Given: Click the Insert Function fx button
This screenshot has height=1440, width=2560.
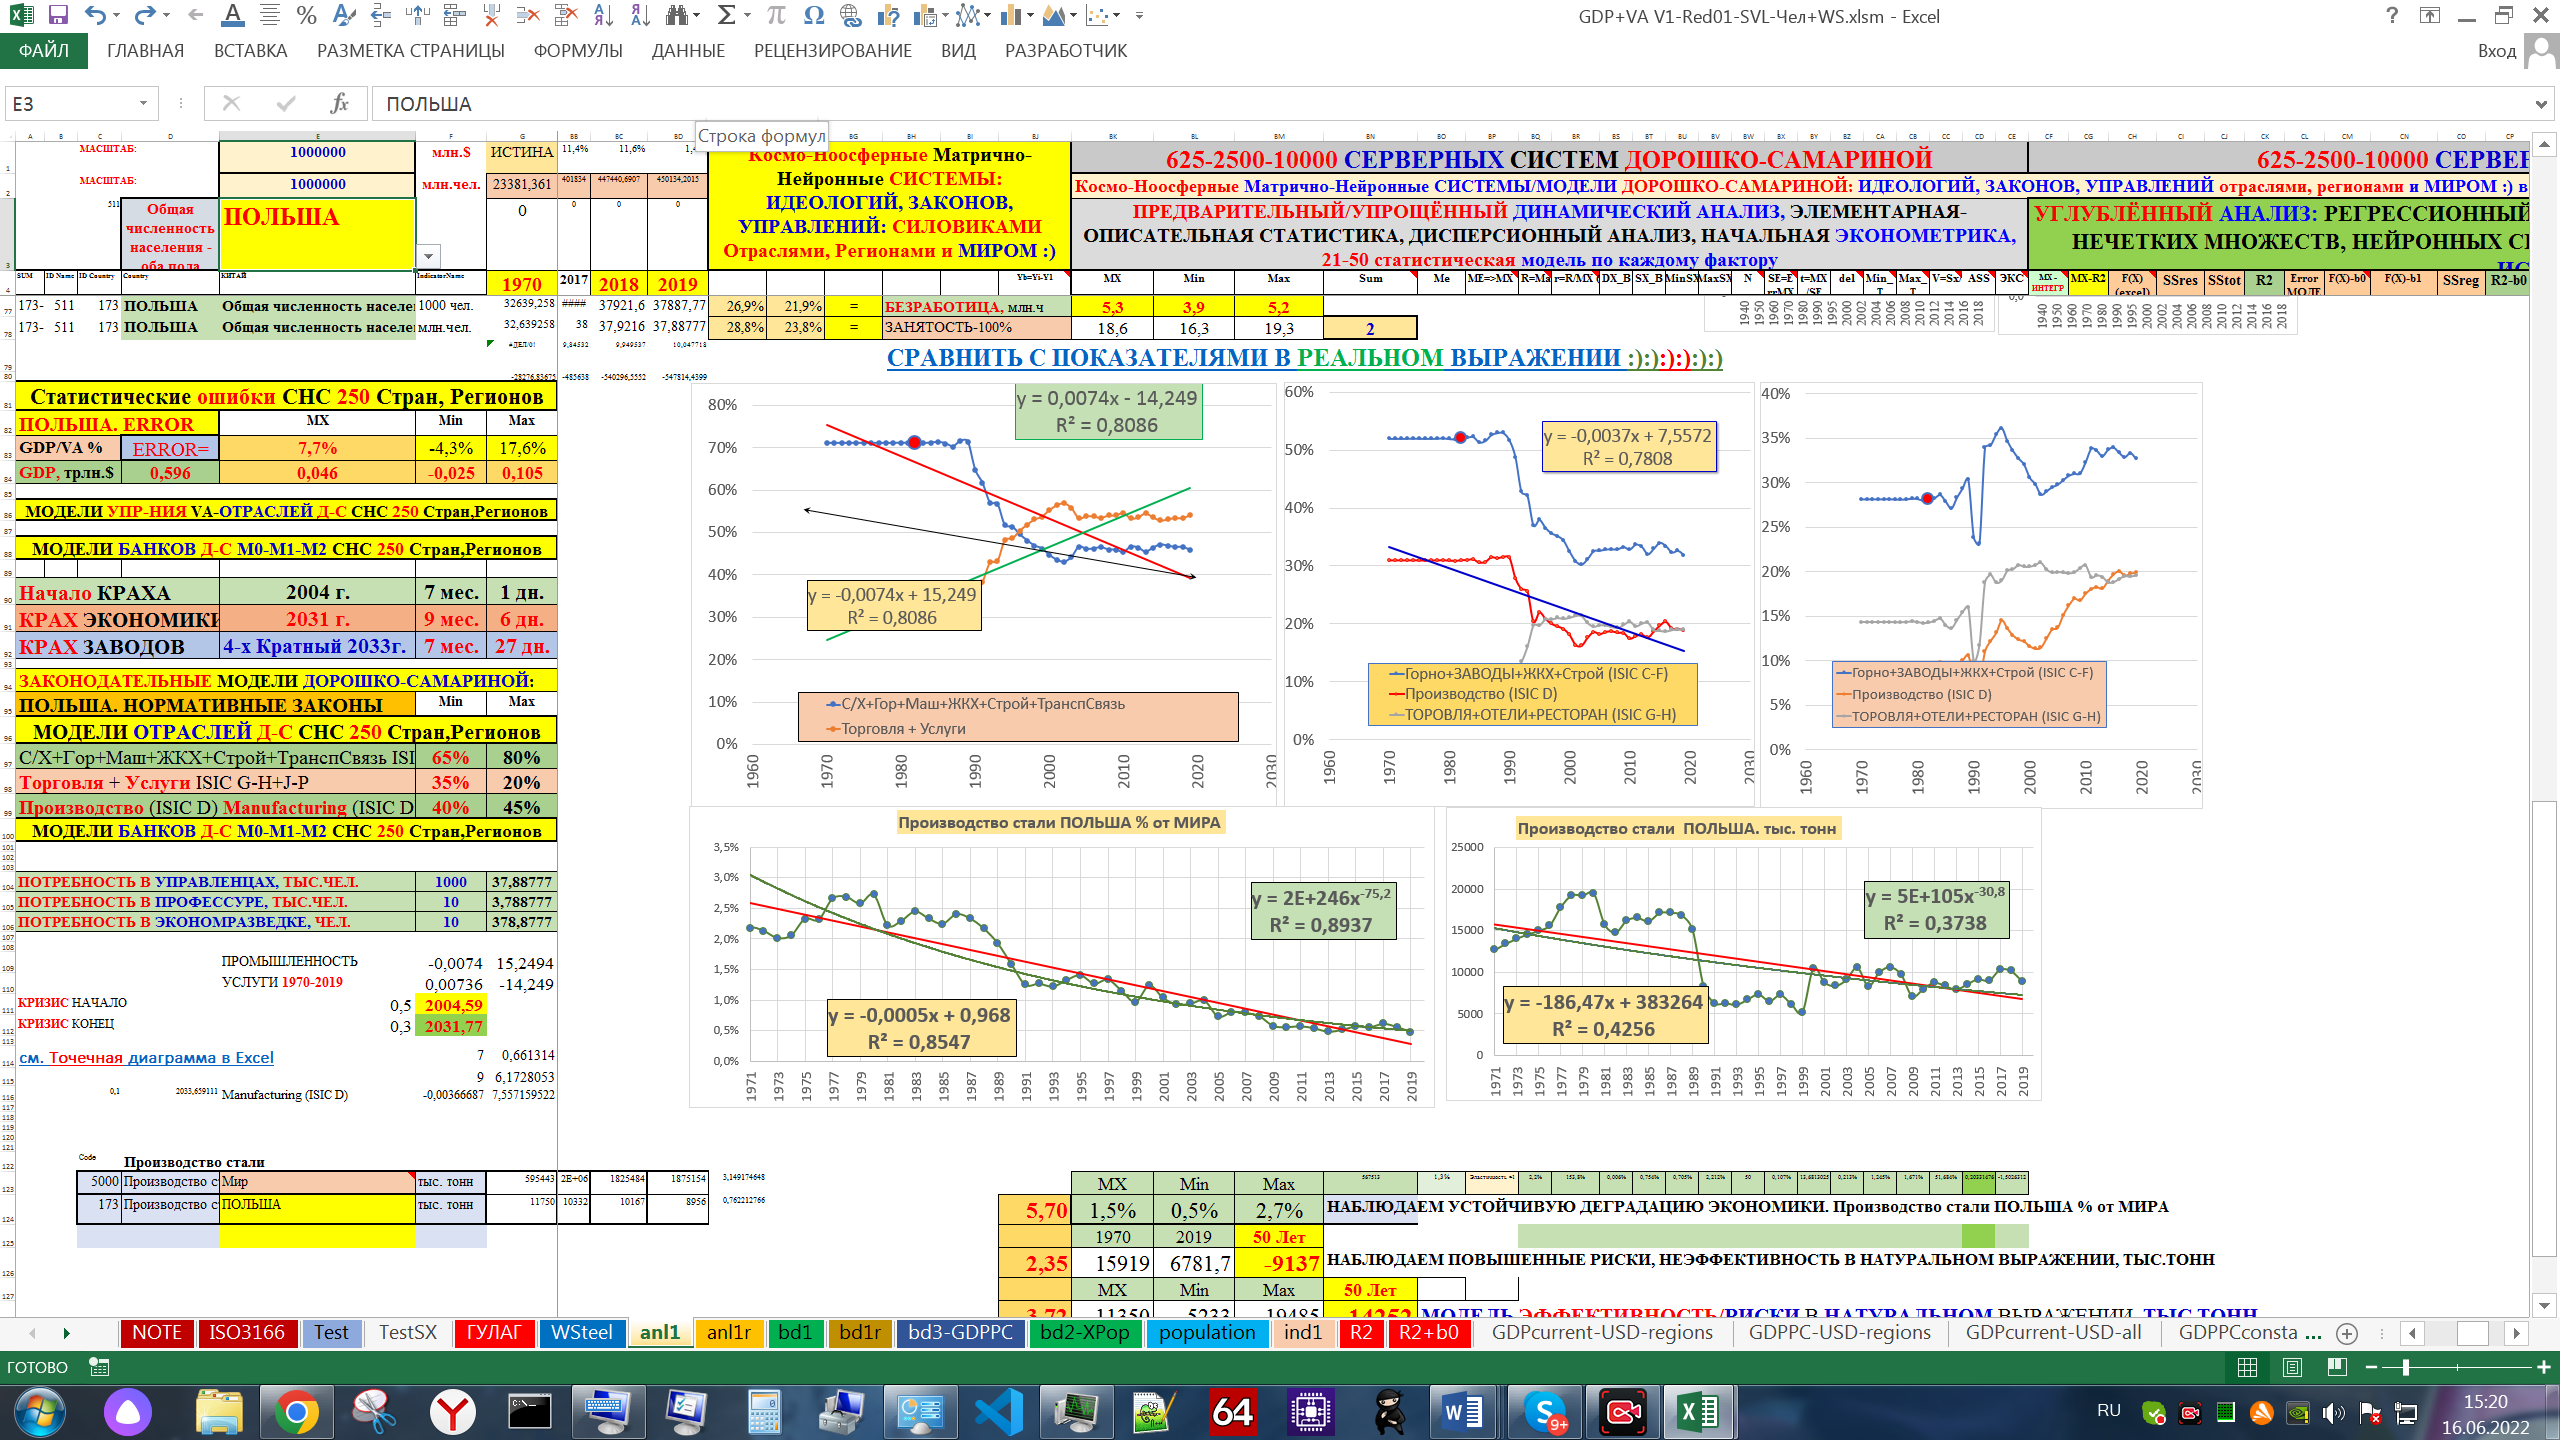Looking at the screenshot, I should (339, 103).
